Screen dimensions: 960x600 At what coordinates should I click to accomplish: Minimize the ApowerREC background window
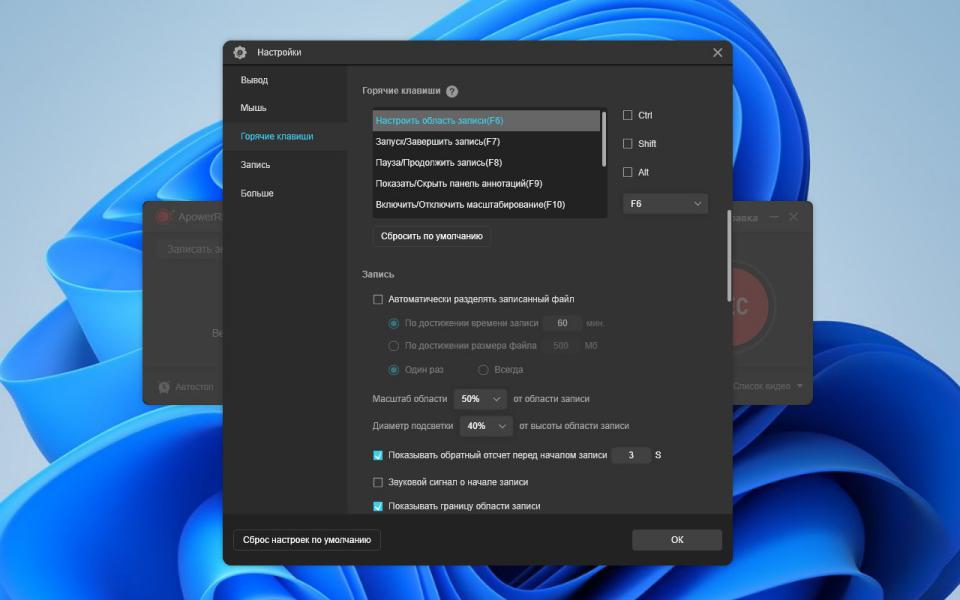tap(774, 217)
